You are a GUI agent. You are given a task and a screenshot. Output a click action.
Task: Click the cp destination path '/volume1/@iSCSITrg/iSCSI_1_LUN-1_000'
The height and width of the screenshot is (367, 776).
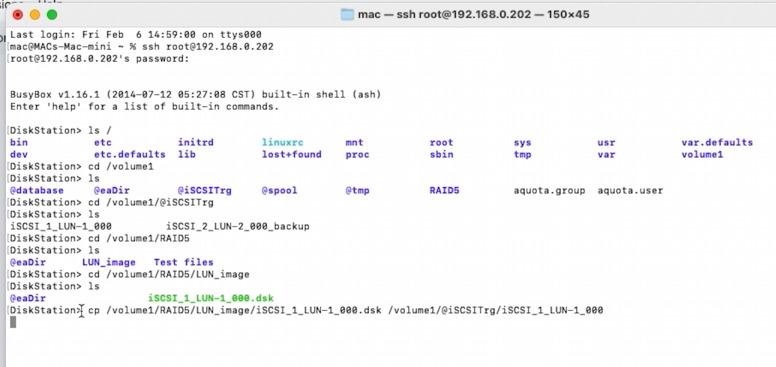[496, 310]
